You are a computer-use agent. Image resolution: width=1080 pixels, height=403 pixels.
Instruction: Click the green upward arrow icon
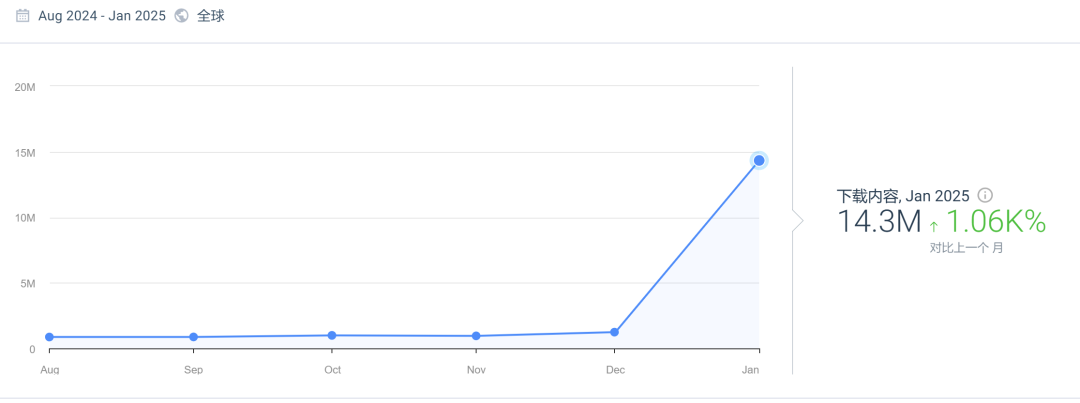[934, 226]
